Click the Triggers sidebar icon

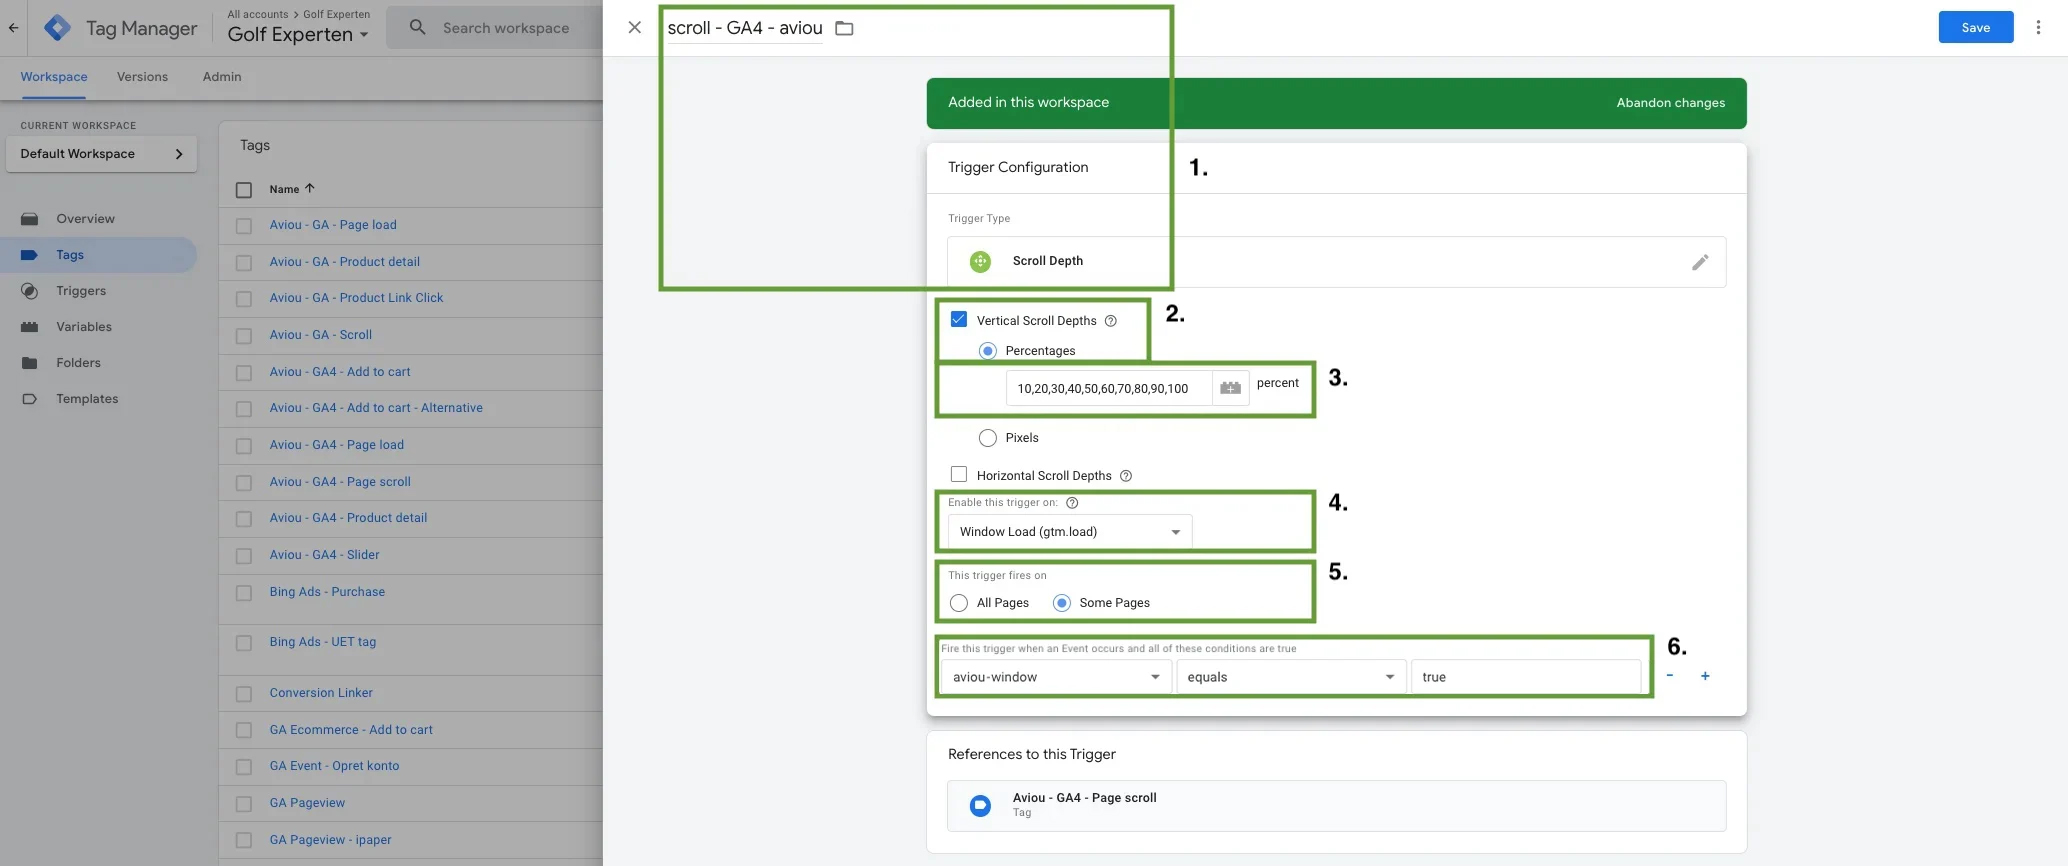pyautogui.click(x=30, y=291)
